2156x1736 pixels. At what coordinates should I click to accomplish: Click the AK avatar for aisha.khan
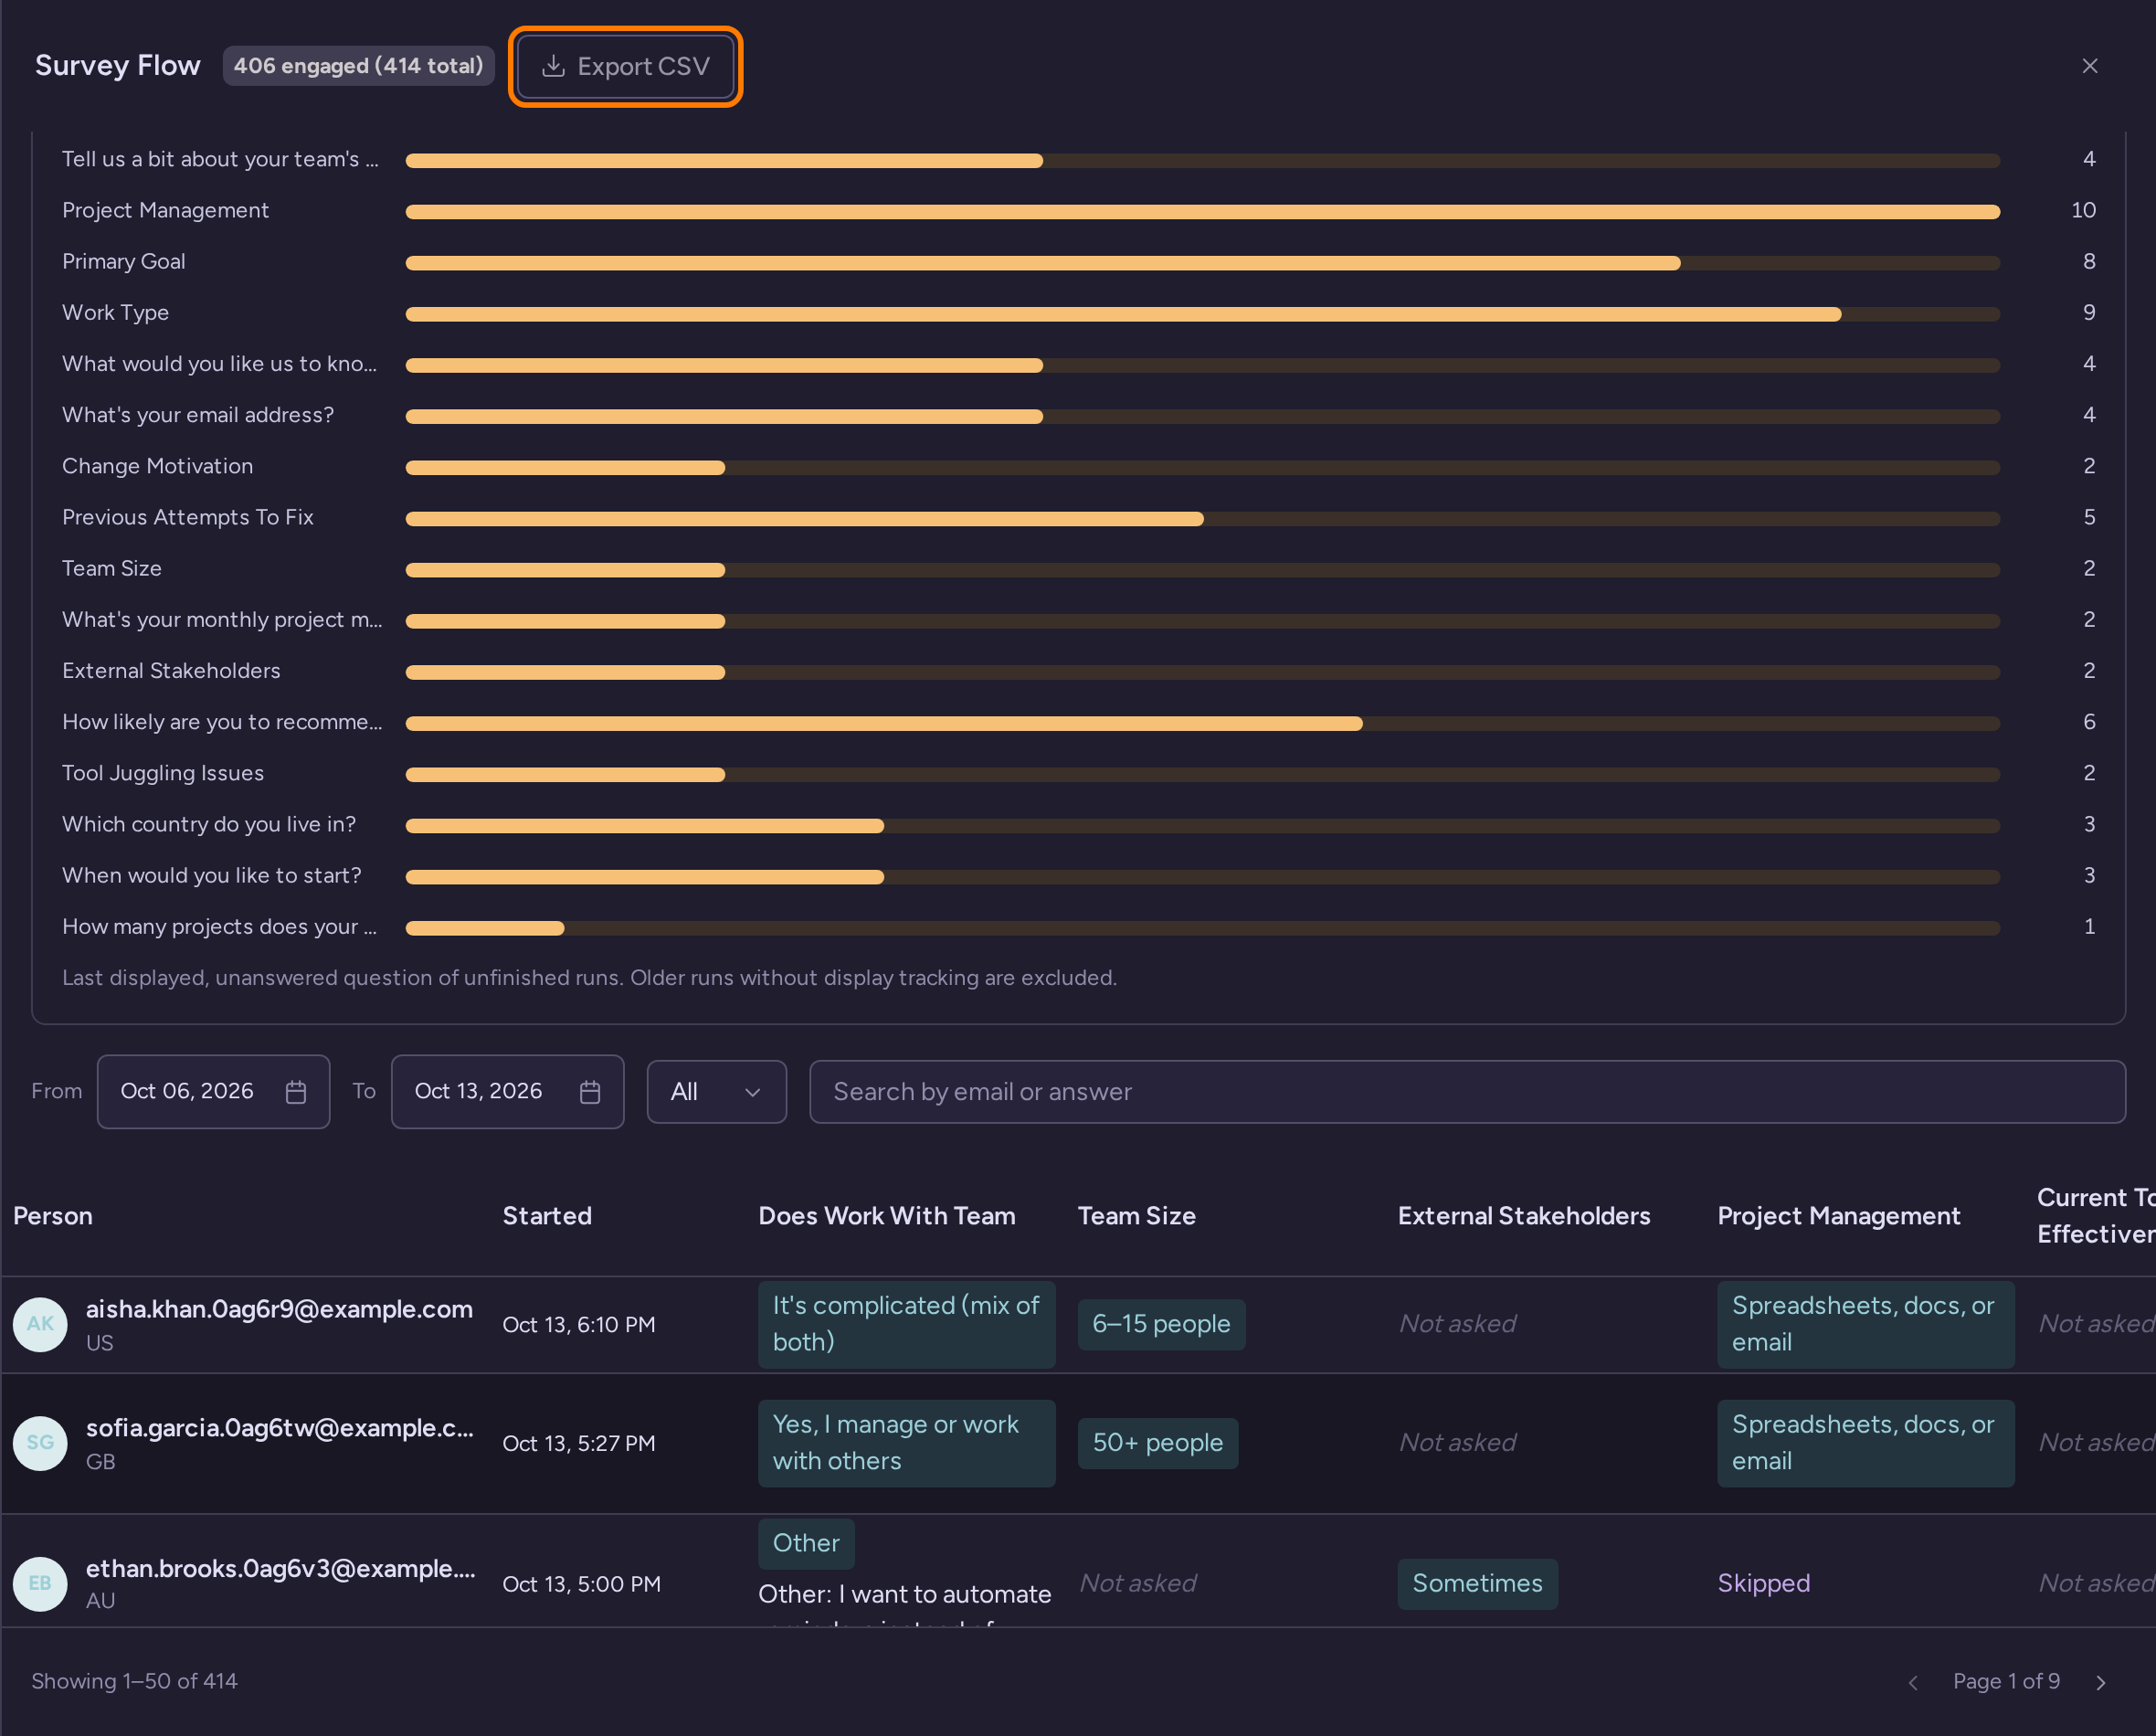click(40, 1324)
